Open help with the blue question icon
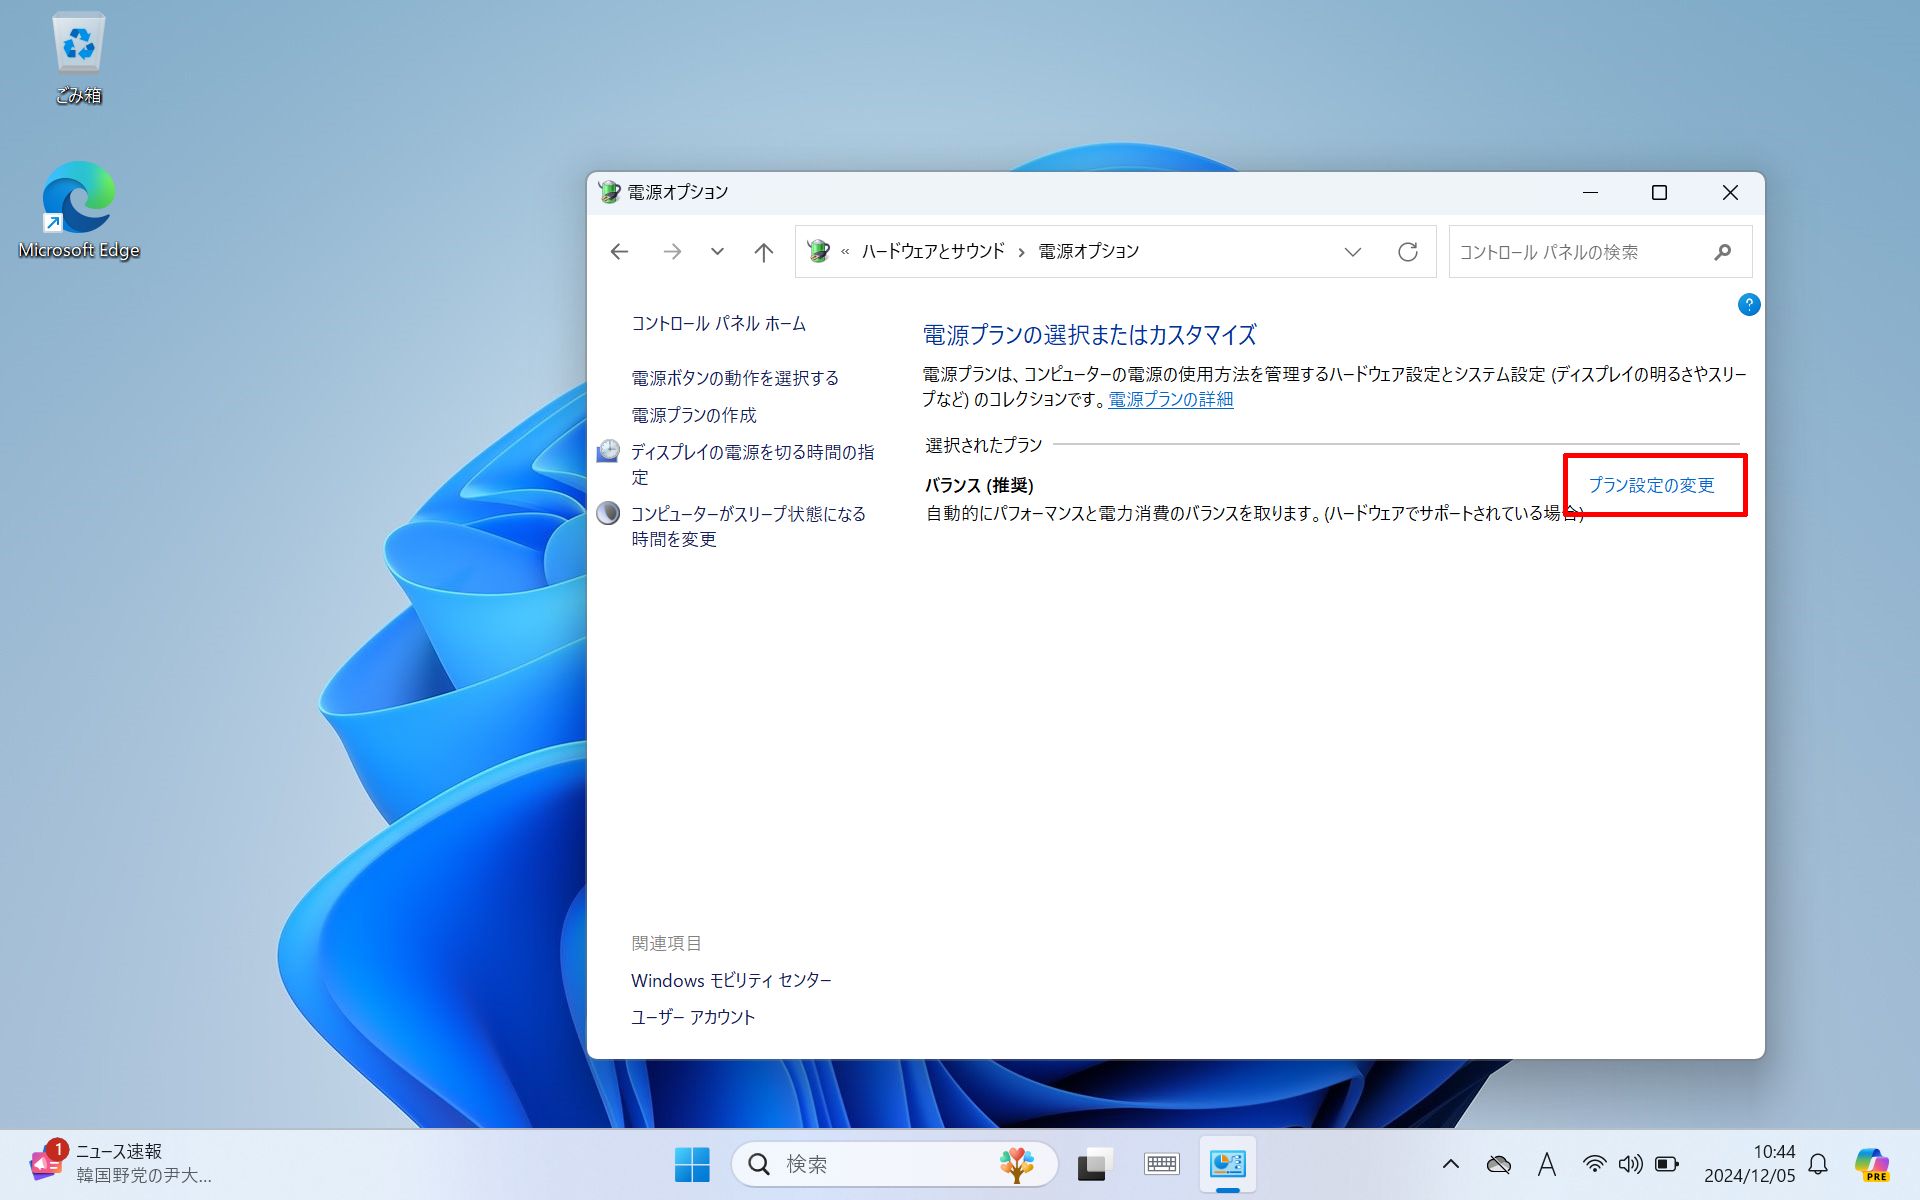 click(1749, 305)
